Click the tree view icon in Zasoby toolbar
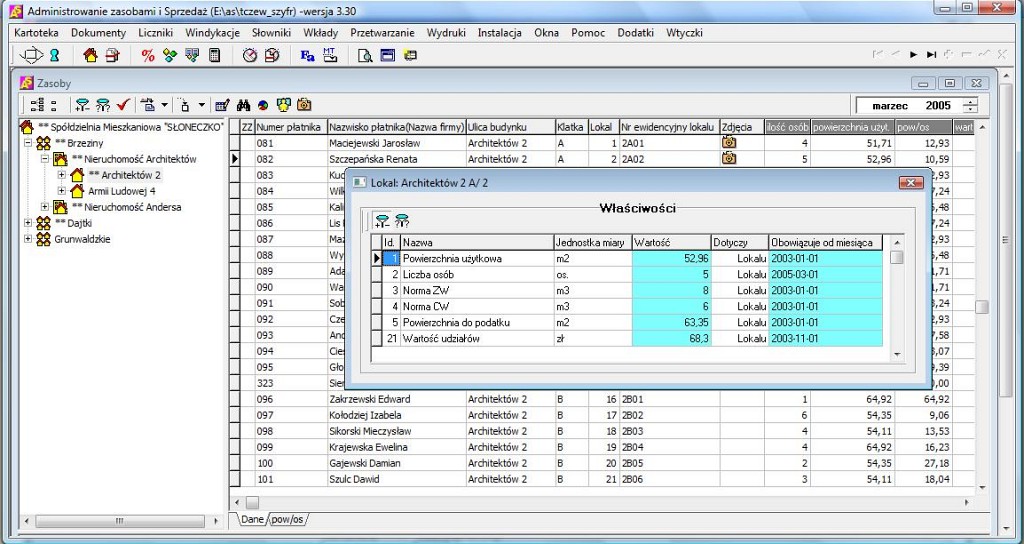Viewport: 1024px width, 544px height. [x=37, y=104]
